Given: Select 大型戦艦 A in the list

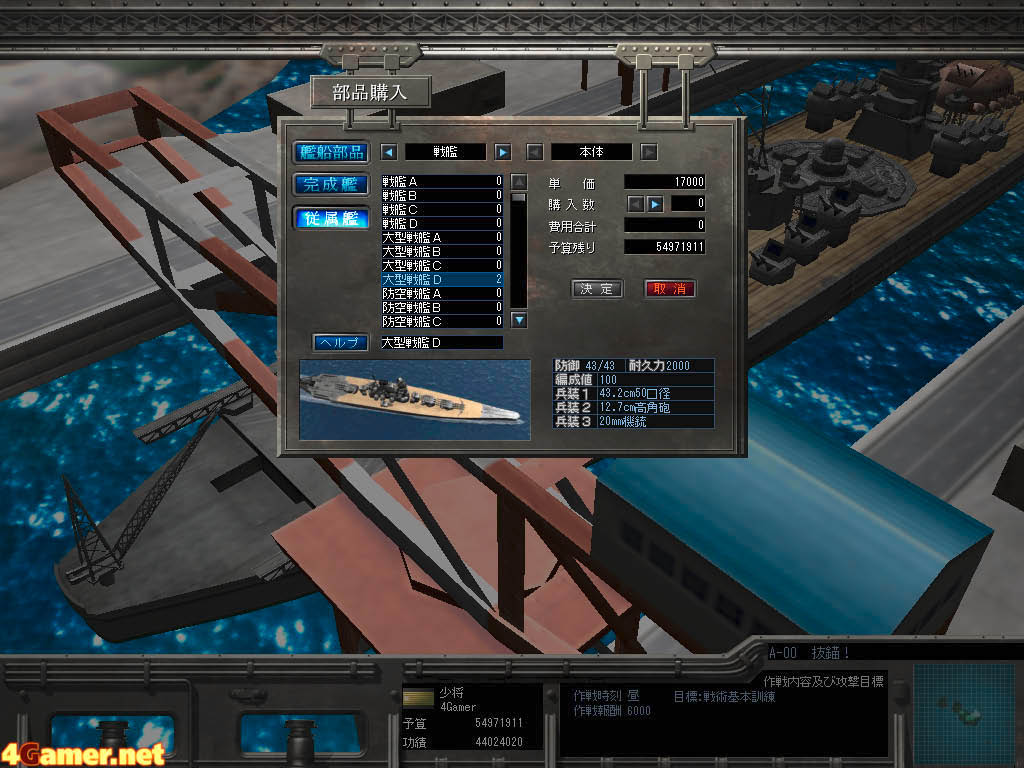Looking at the screenshot, I should (x=442, y=237).
